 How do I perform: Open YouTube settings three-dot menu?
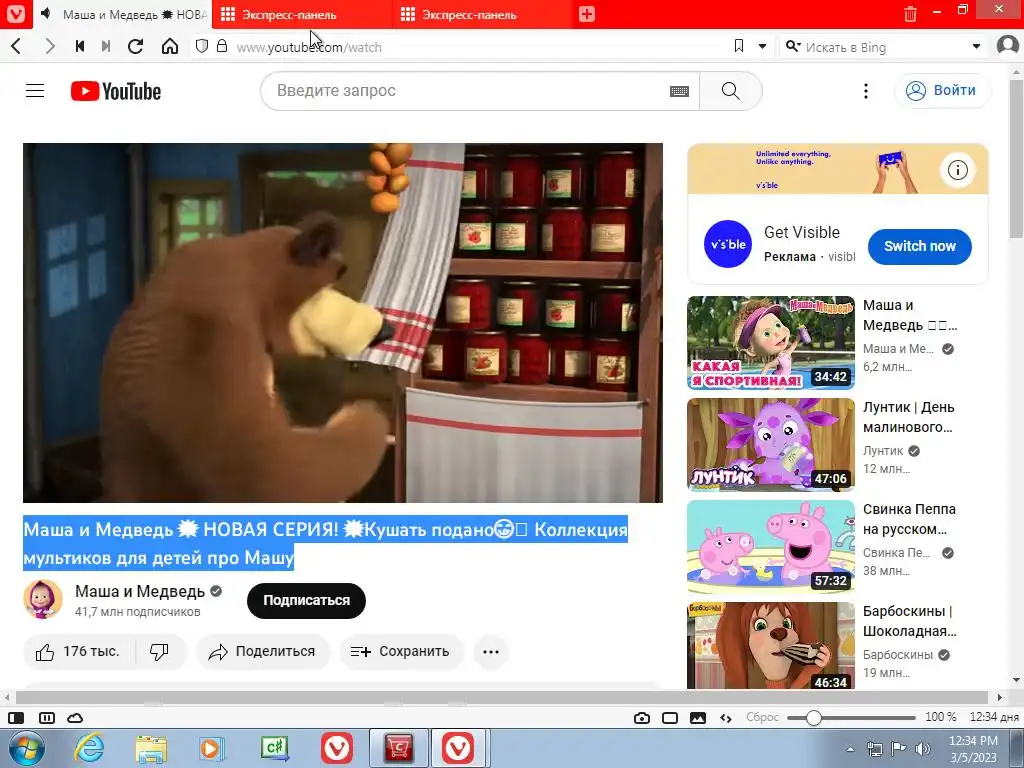[866, 91]
